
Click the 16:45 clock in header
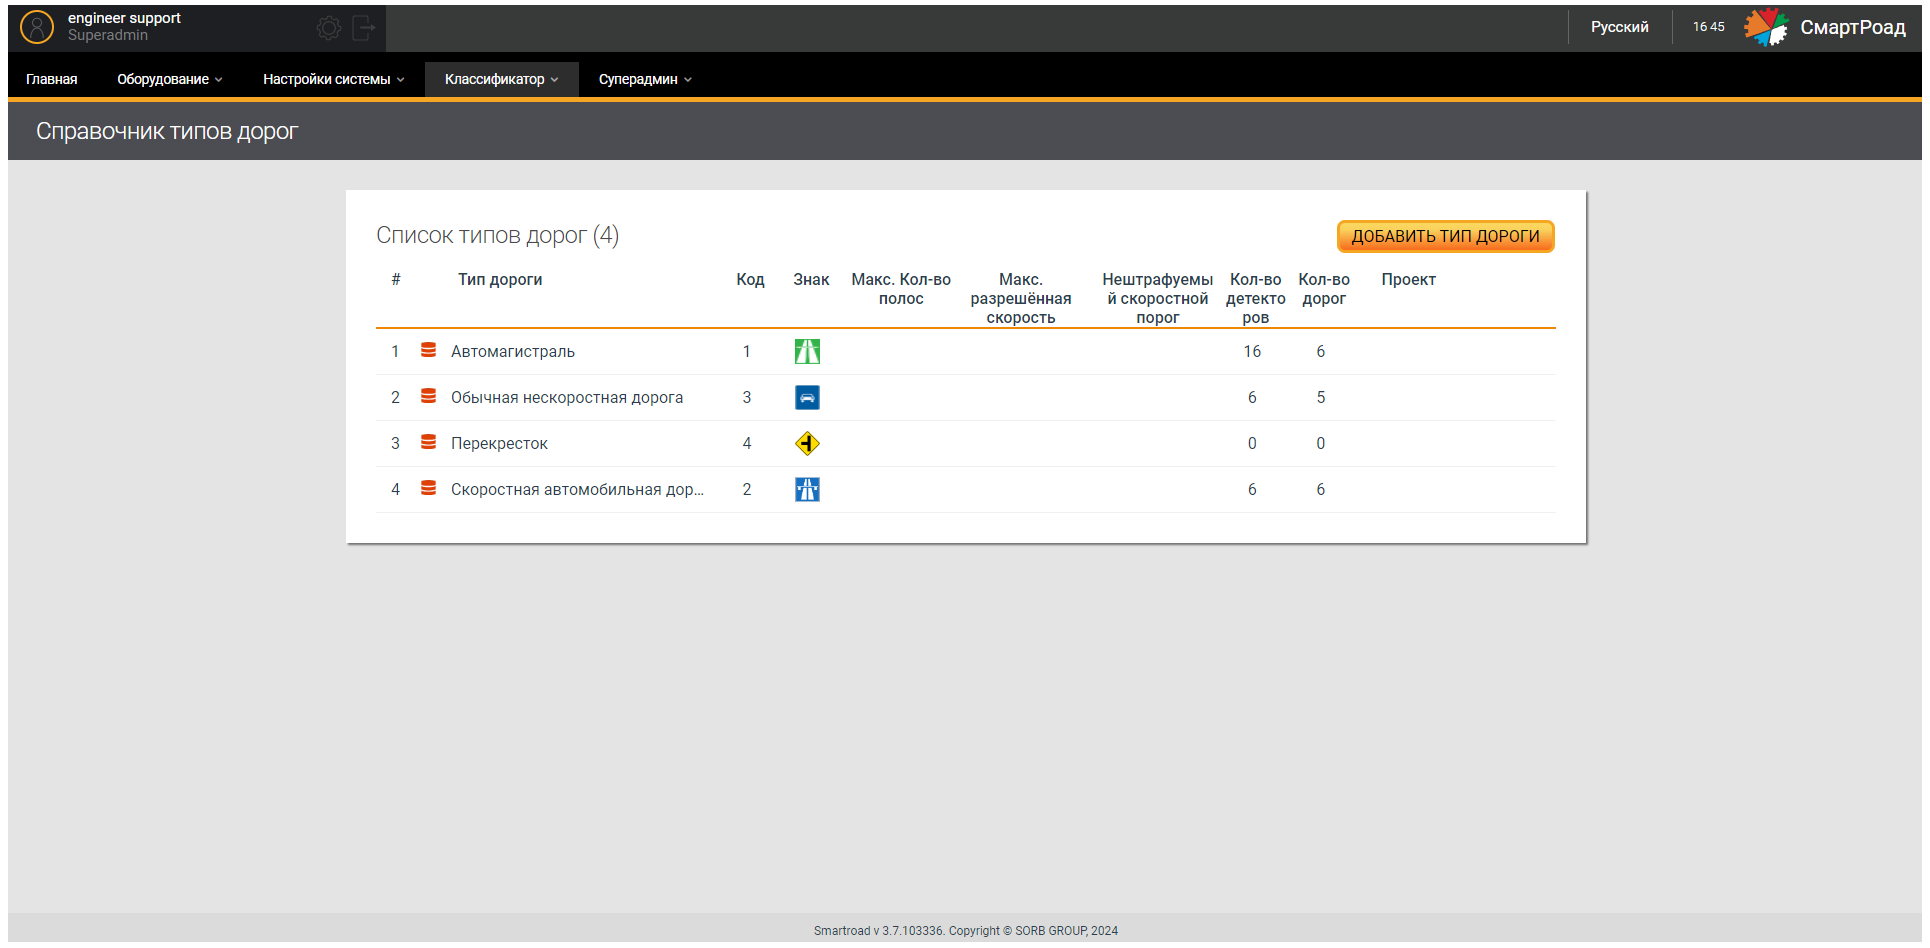[x=1709, y=27]
